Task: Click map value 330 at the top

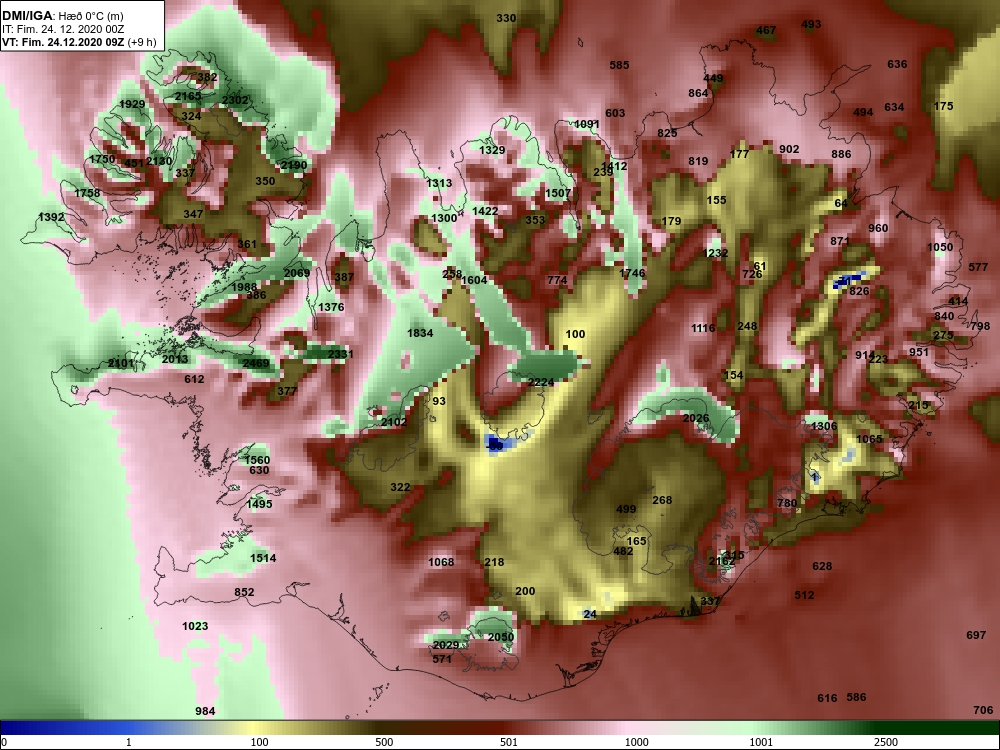Action: [x=506, y=18]
